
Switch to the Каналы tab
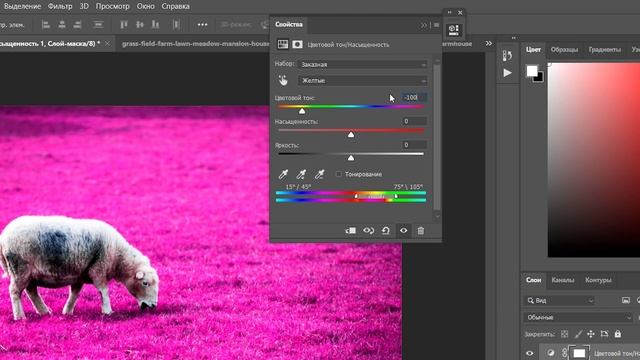point(563,280)
